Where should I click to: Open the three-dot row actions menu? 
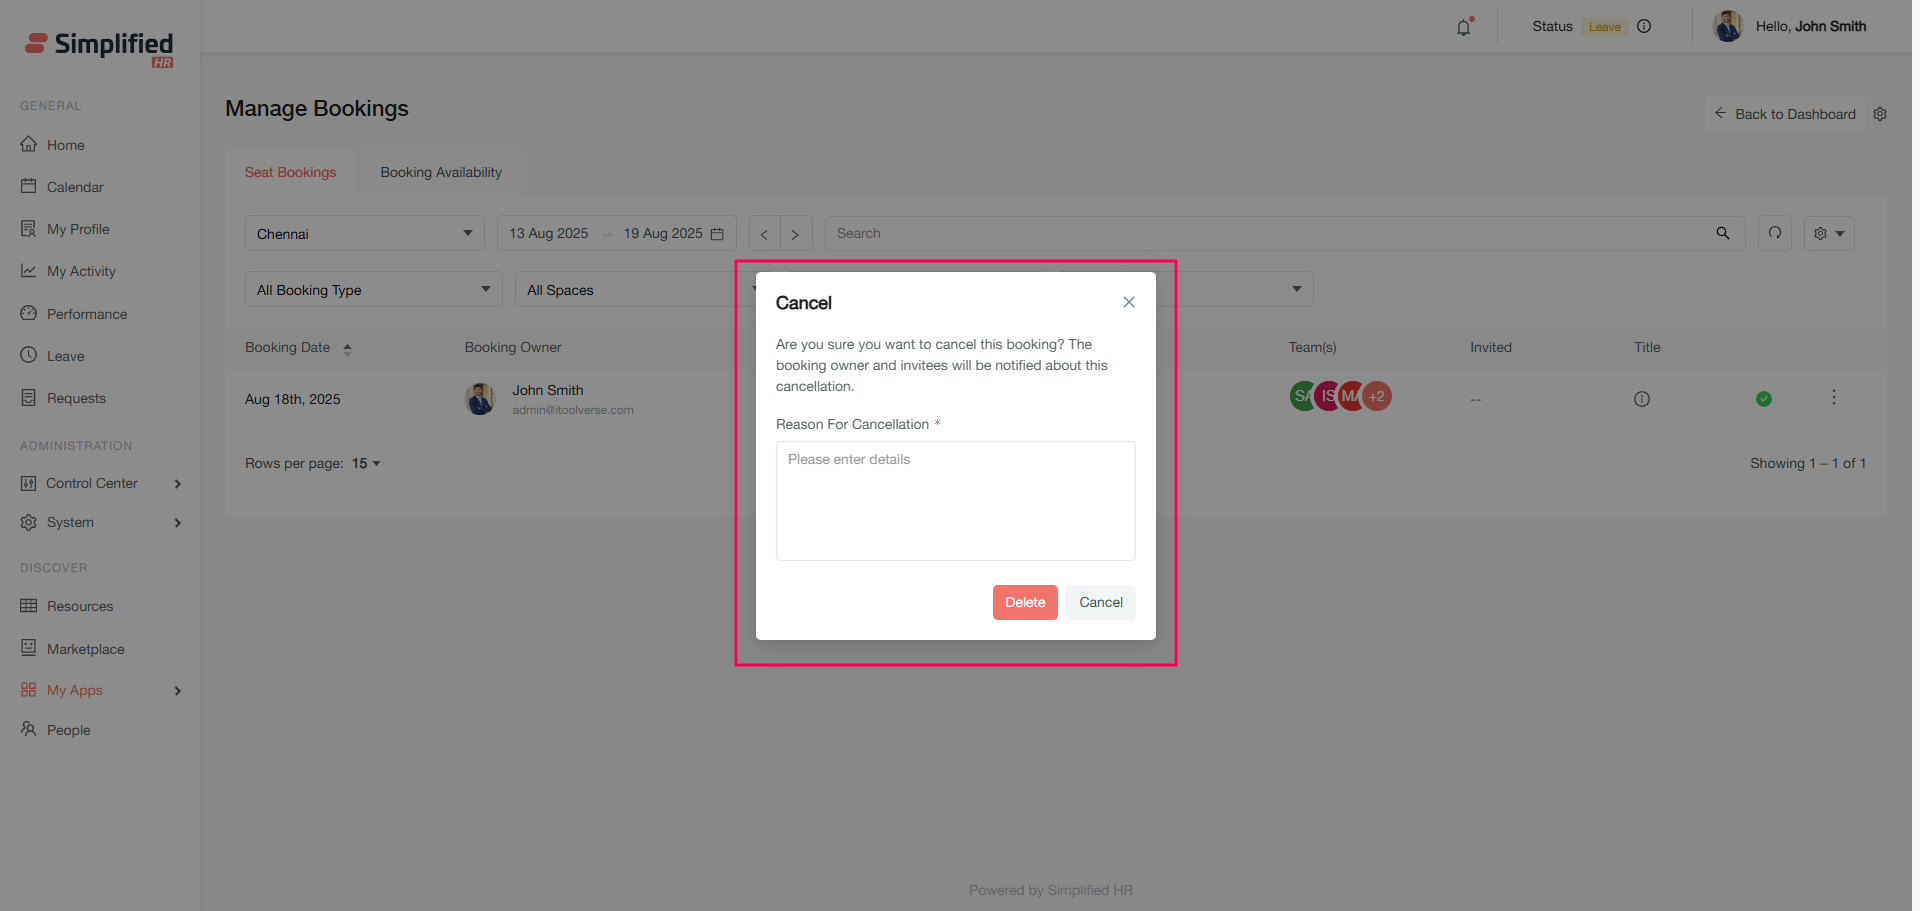[x=1834, y=397]
